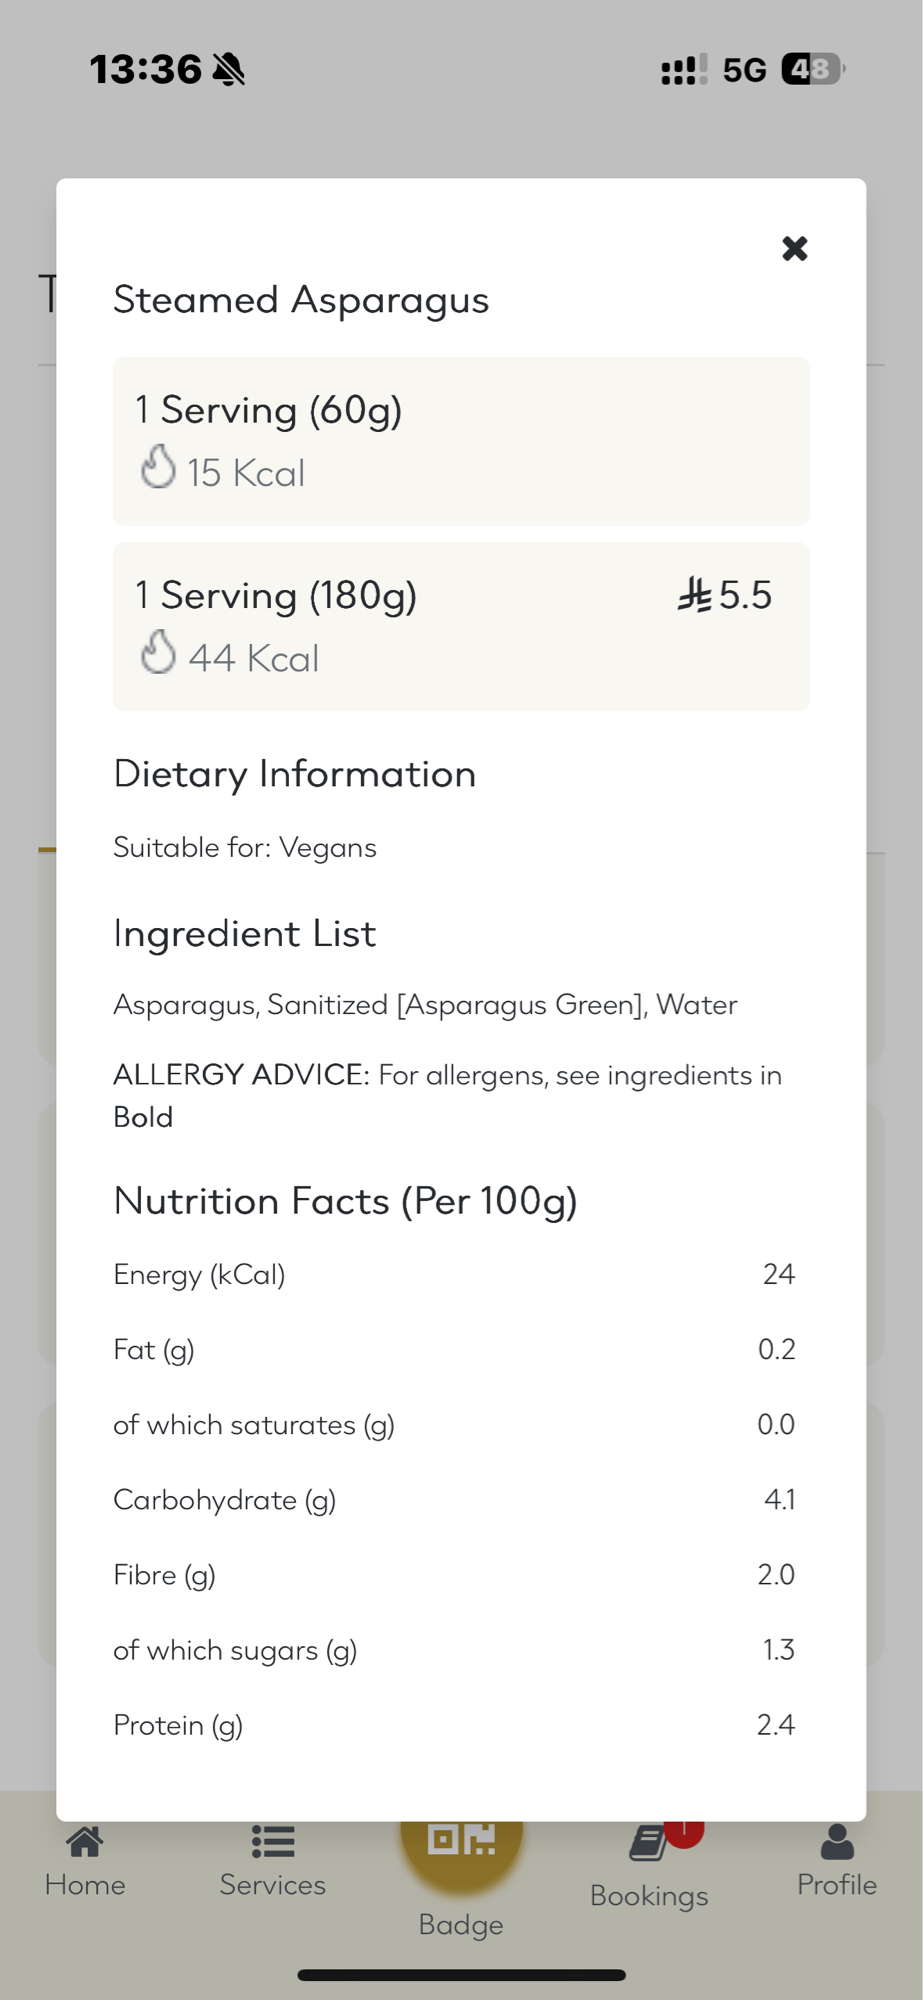The height and width of the screenshot is (2000, 923).
Task: Tap the Nutrition Facts (Per 100g) heading
Action: 345,1201
